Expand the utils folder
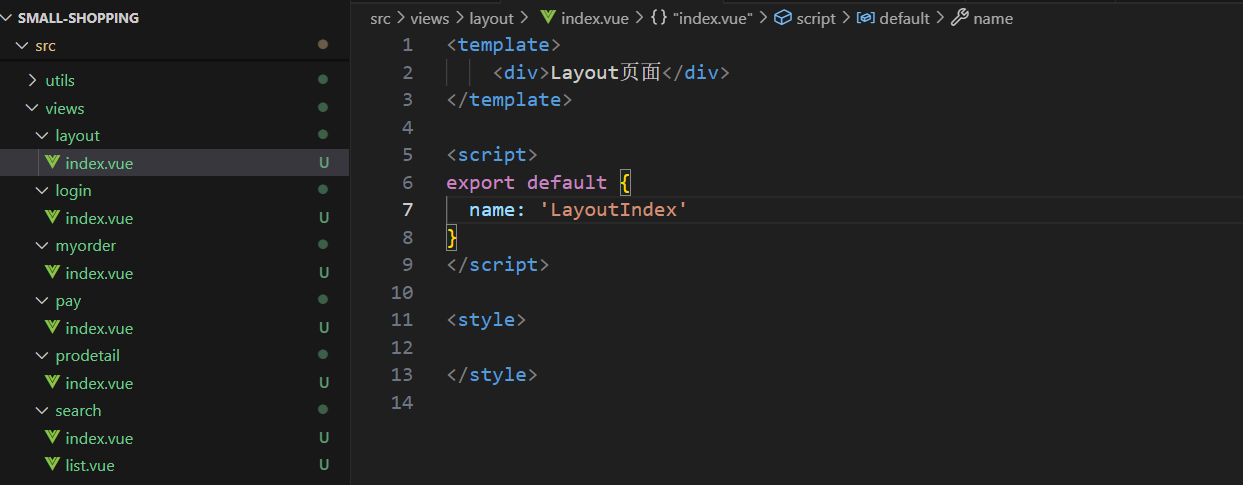The image size is (1243, 485). click(33, 80)
